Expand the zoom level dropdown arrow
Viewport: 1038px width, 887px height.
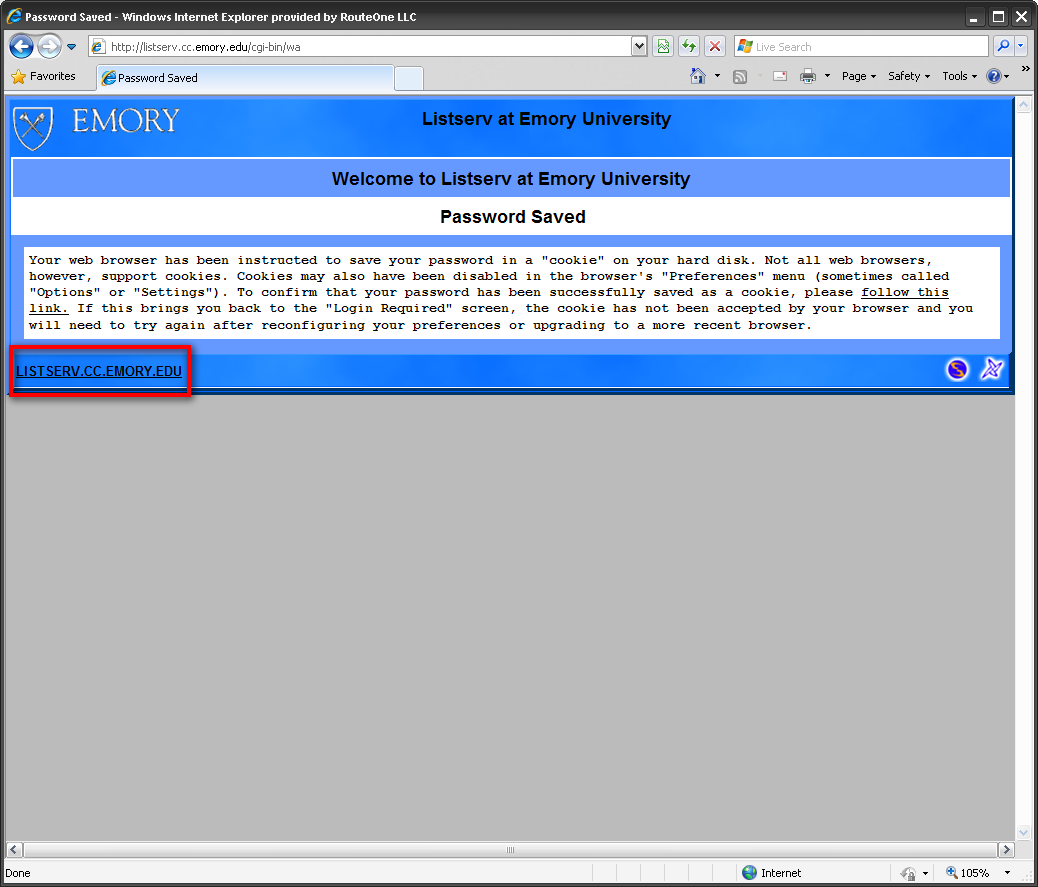(x=1008, y=873)
